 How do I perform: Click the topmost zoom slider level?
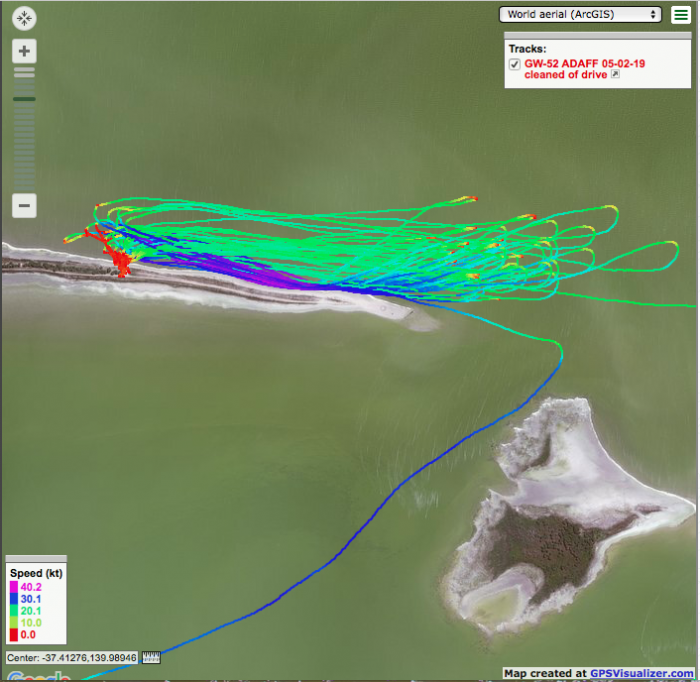(24, 68)
